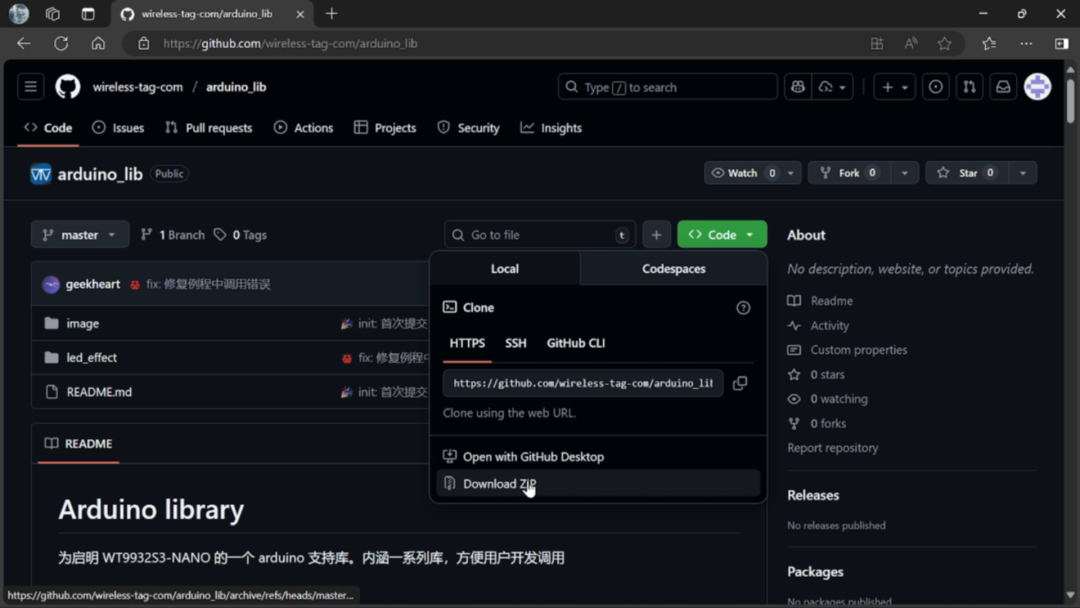Expand the Fork options dropdown arrow

(x=904, y=173)
